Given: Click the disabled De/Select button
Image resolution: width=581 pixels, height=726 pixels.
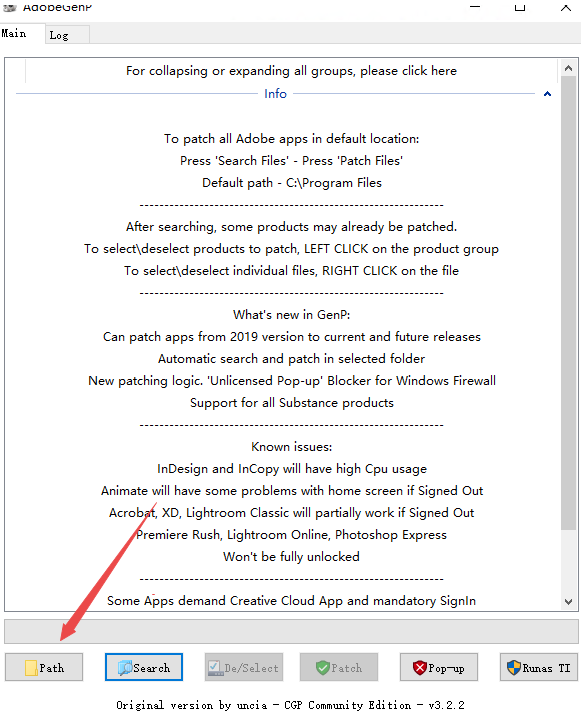Looking at the screenshot, I should [244, 667].
